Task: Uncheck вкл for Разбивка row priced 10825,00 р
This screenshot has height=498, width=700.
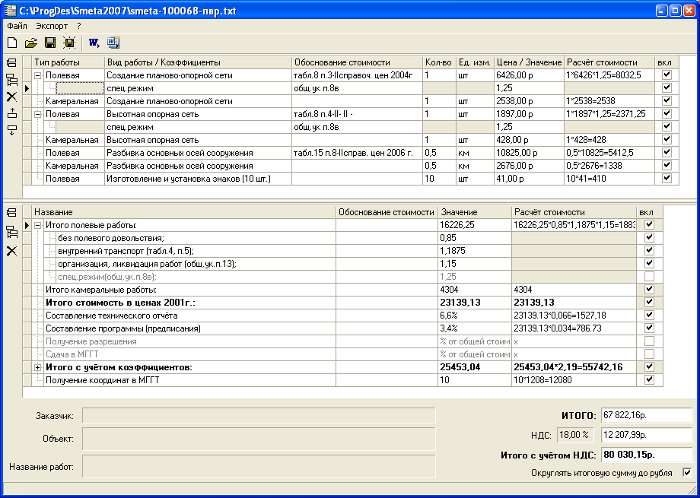Action: click(x=667, y=153)
